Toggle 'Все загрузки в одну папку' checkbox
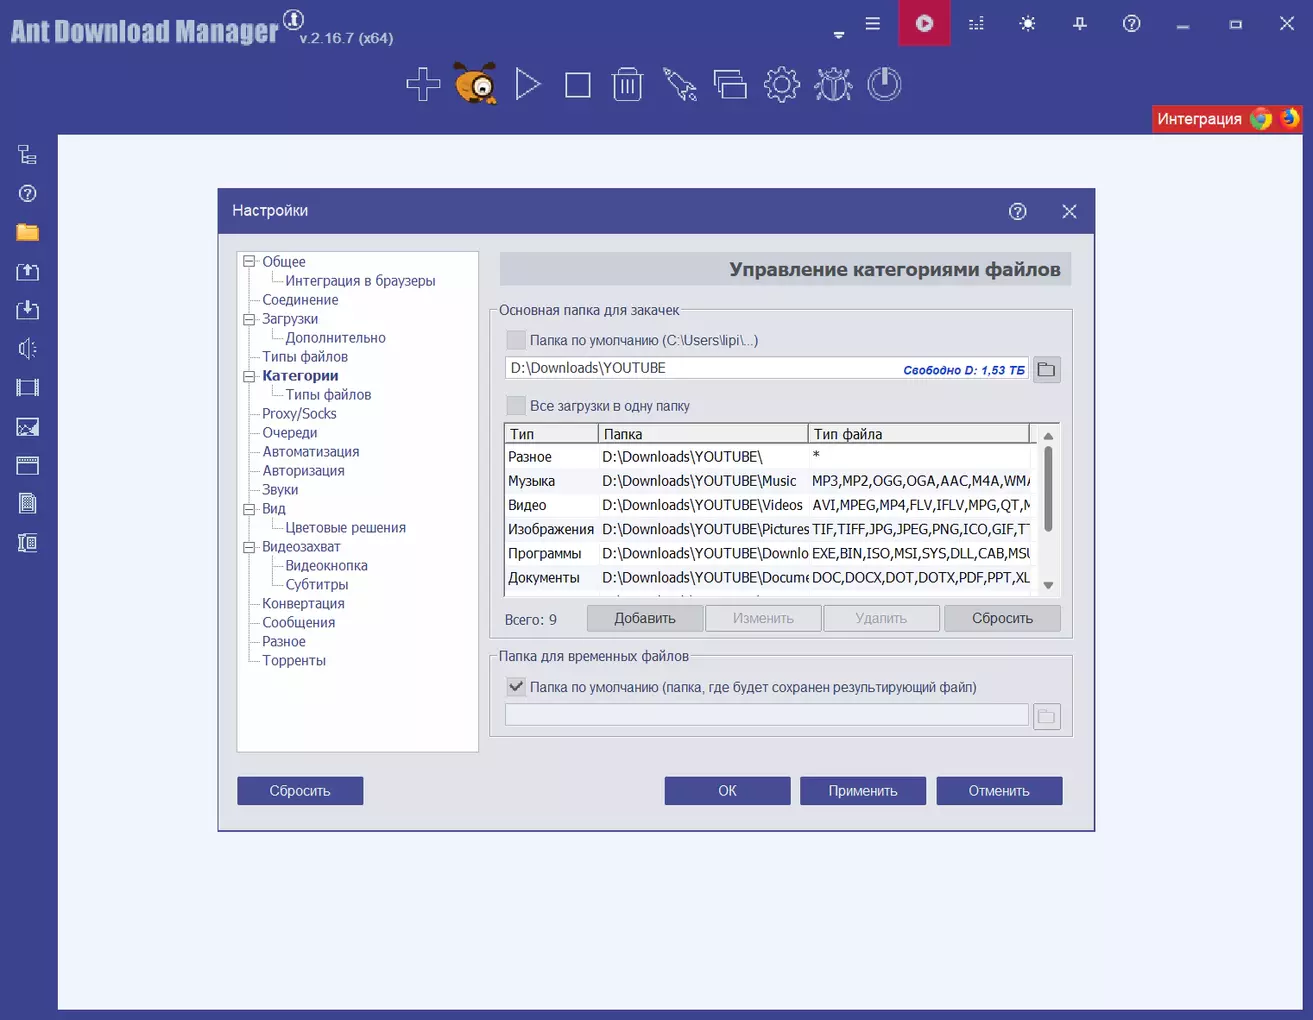The height and width of the screenshot is (1020, 1313). [516, 406]
